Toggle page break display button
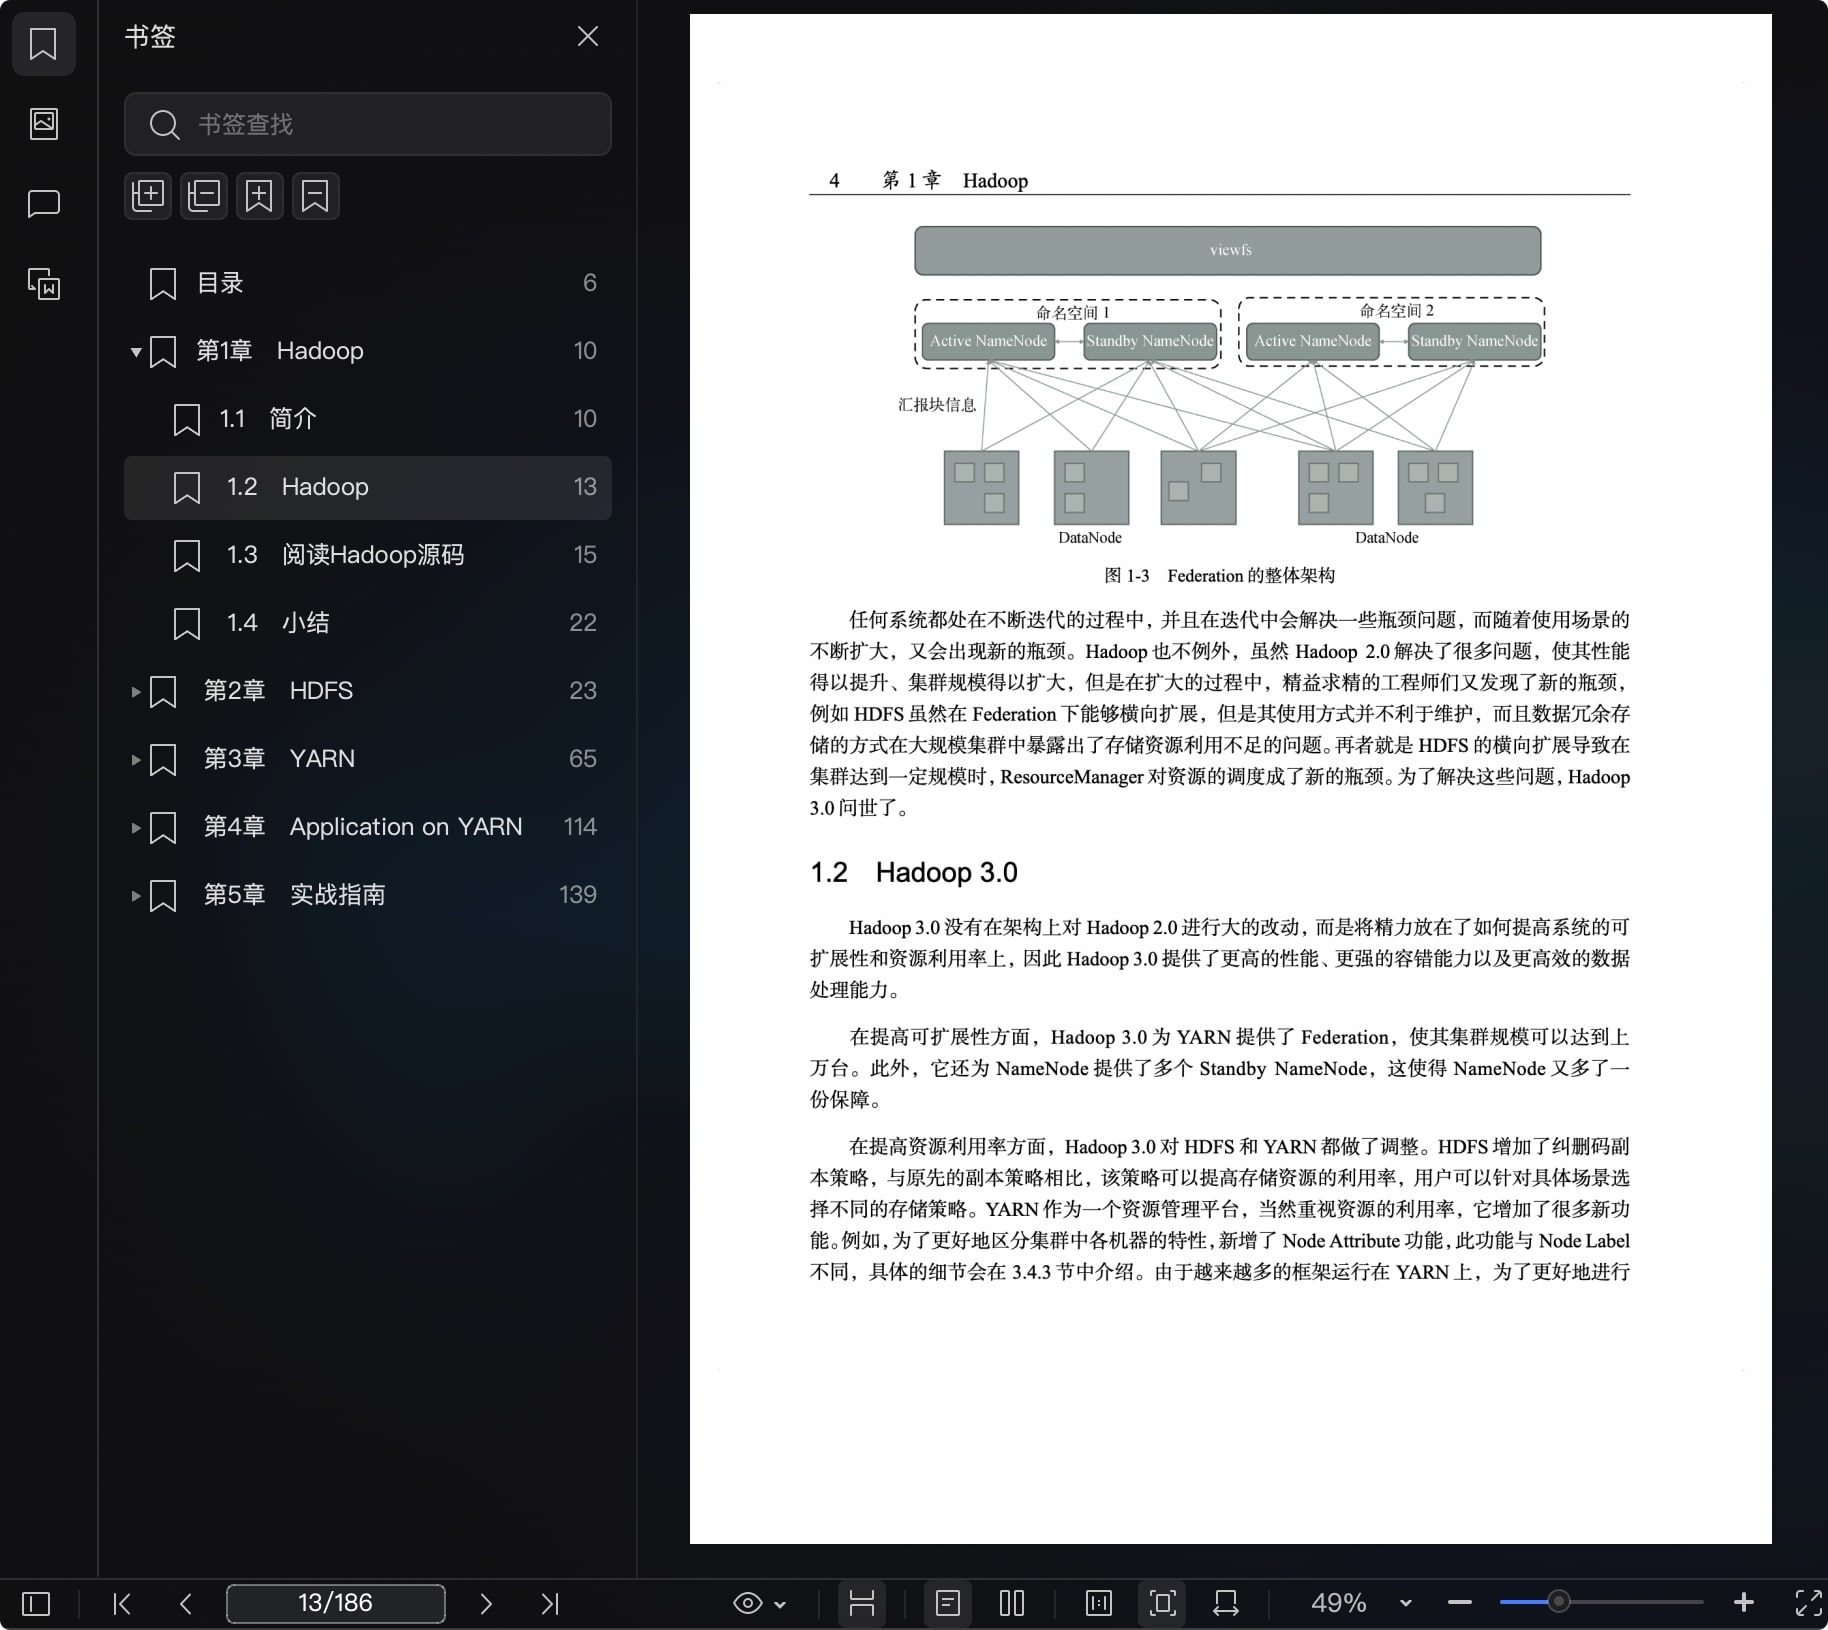 tap(862, 1604)
